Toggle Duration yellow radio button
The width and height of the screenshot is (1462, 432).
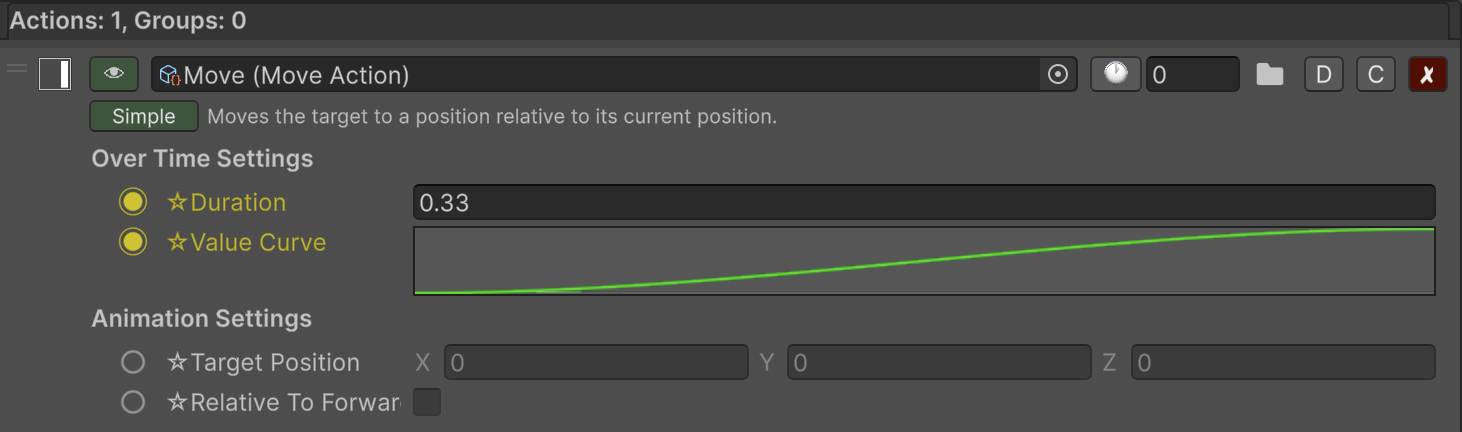[133, 202]
